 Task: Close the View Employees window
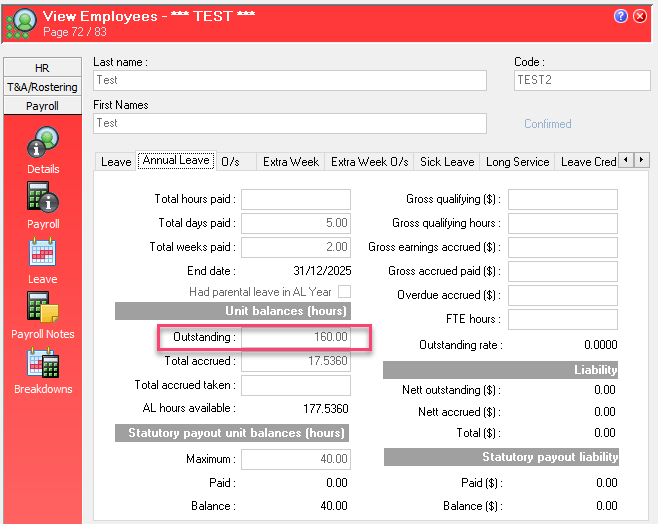click(641, 16)
